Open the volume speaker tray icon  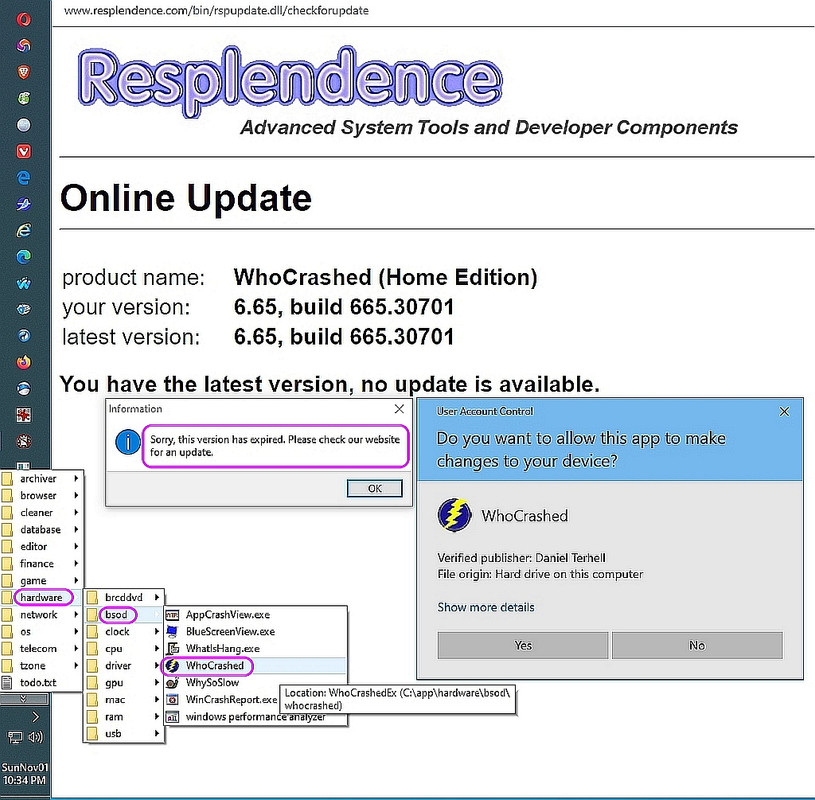coord(35,737)
